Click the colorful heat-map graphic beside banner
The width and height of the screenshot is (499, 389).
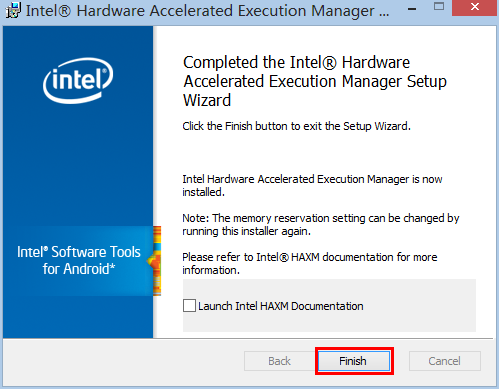157,261
